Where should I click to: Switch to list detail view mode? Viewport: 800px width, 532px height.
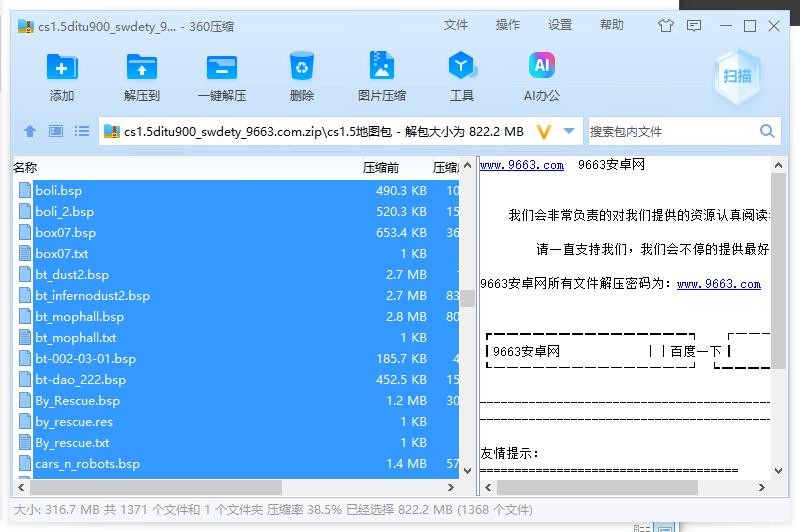[x=82, y=132]
